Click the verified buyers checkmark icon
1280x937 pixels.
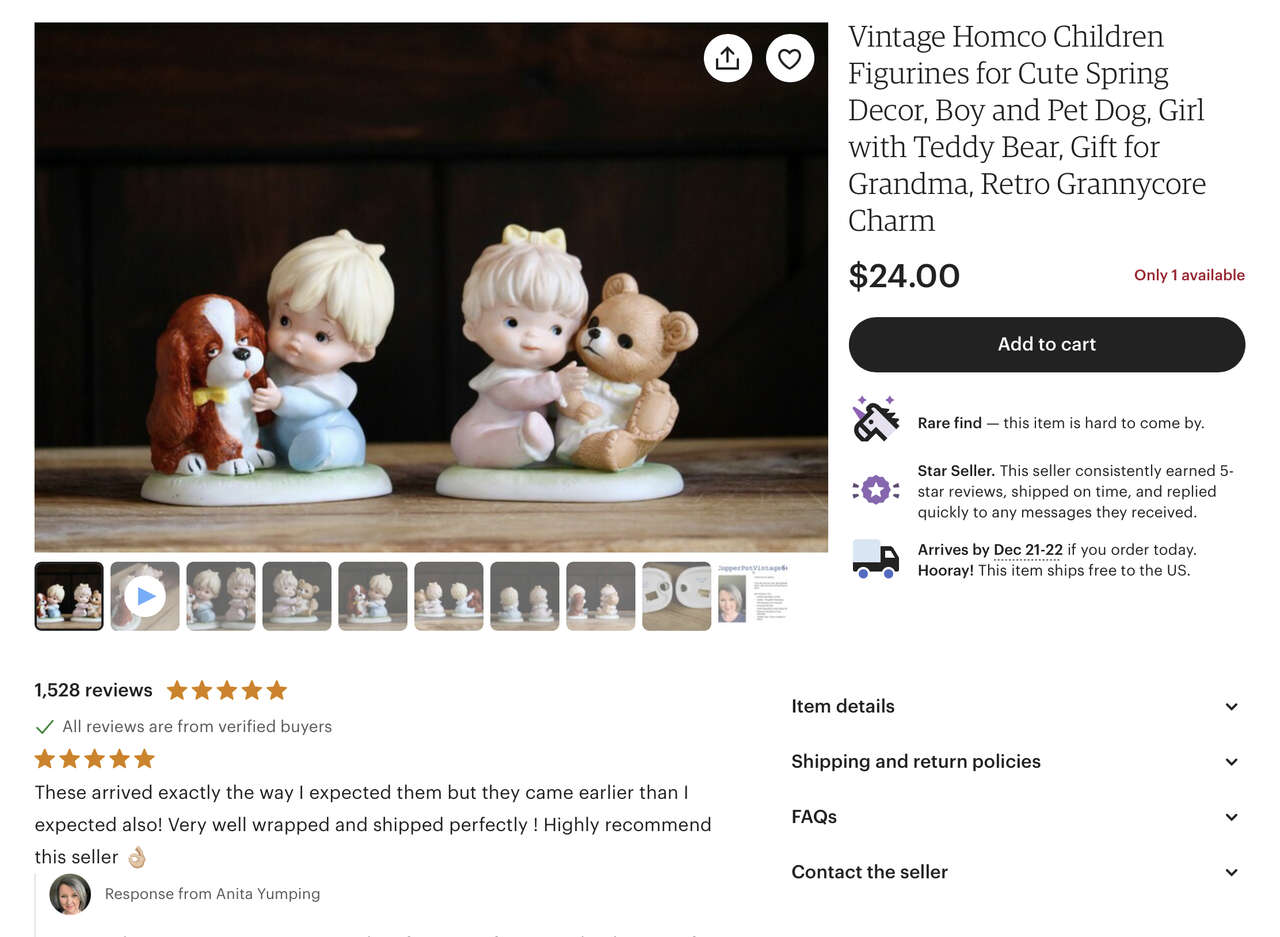44,727
